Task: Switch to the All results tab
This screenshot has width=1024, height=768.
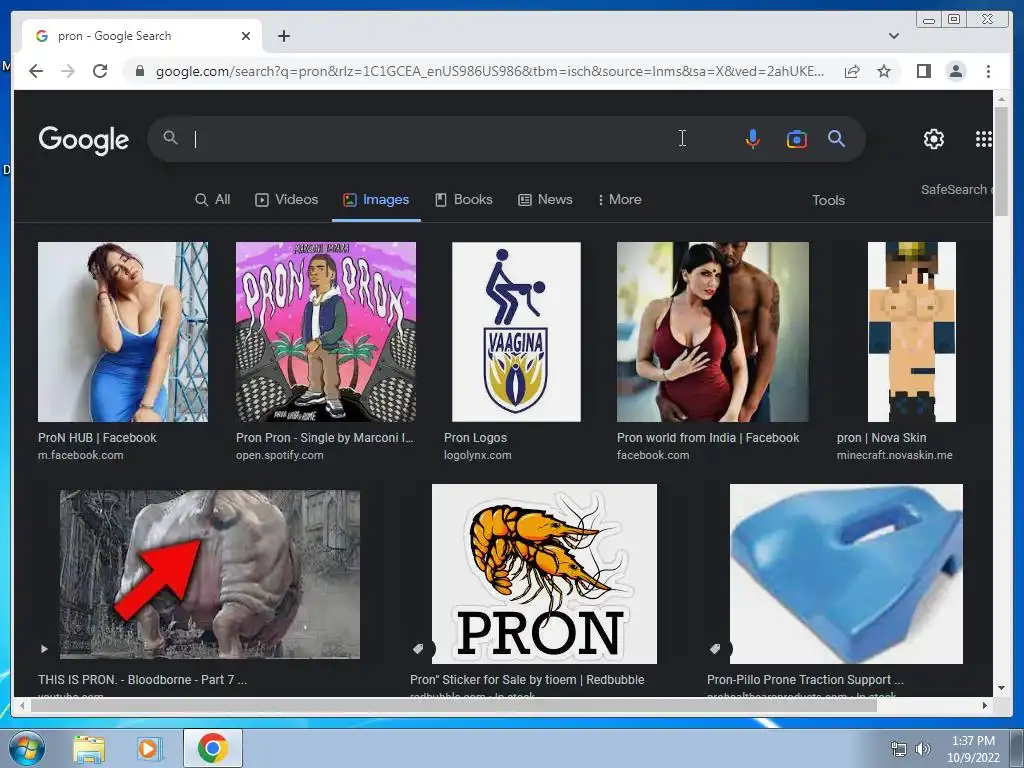Action: tap(213, 200)
